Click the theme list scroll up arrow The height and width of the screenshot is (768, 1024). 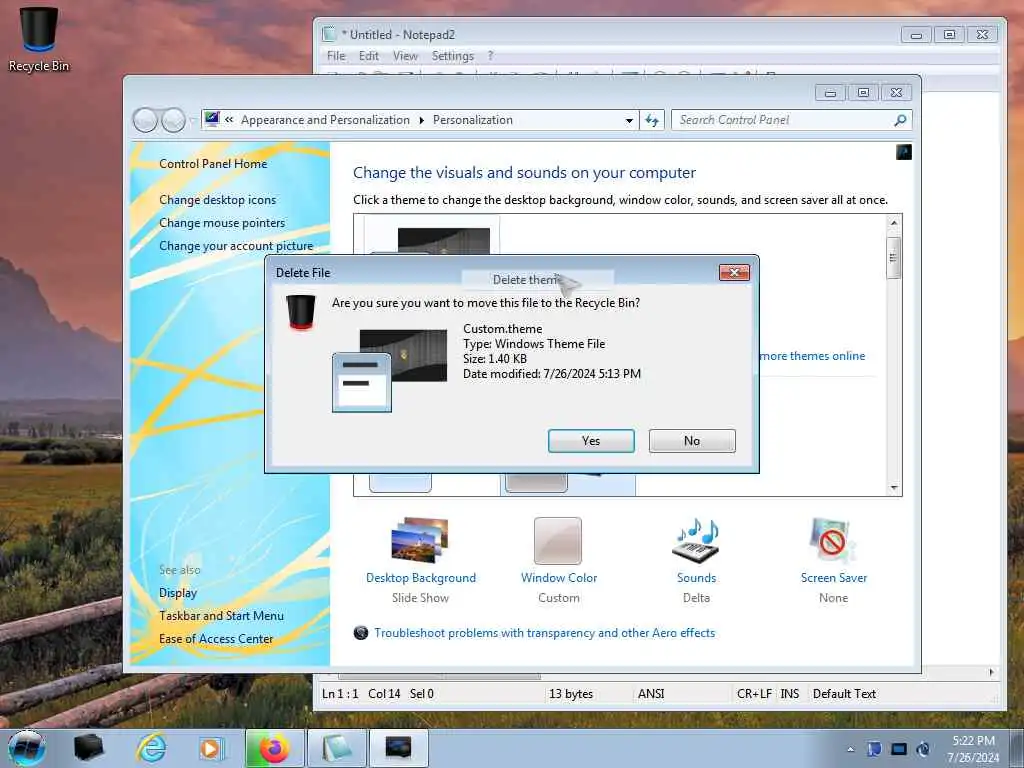894,223
